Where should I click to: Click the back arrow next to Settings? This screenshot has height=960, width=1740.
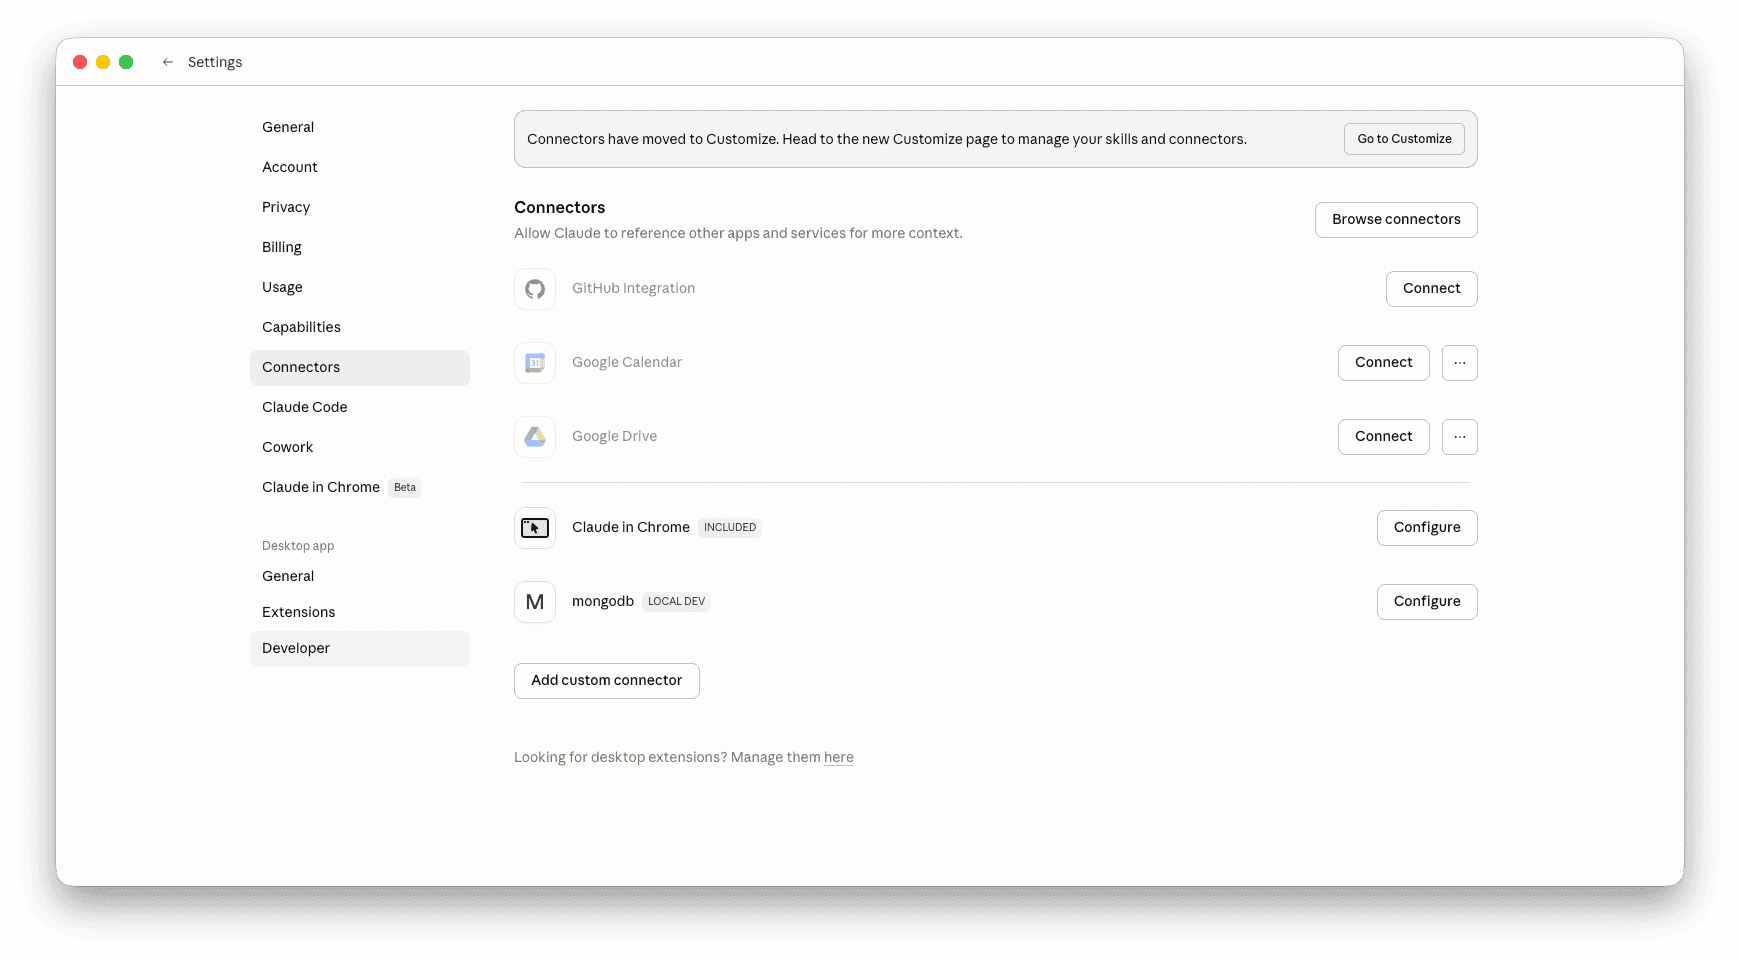click(167, 62)
